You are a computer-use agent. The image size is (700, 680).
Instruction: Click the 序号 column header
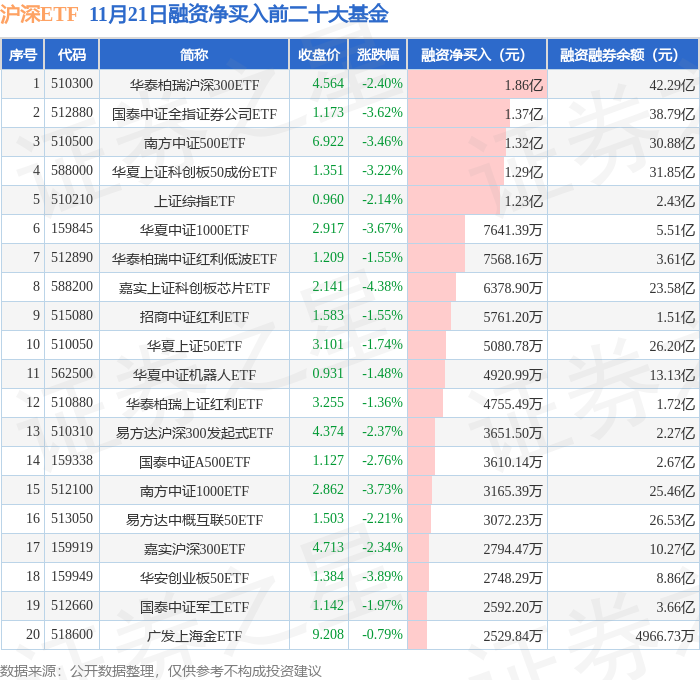click(x=22, y=54)
